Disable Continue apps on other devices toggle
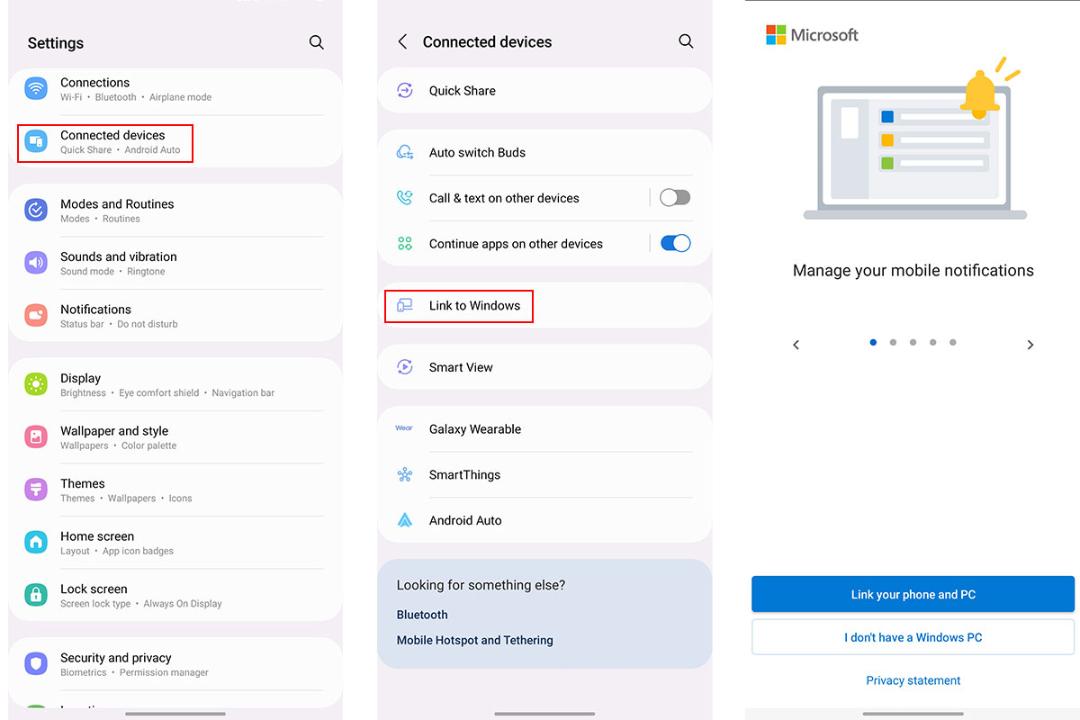This screenshot has width=1080, height=720. (x=675, y=243)
